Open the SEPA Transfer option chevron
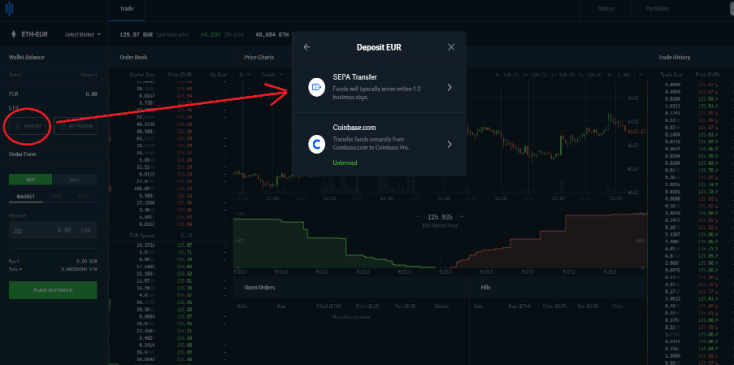Viewport: 734px width, 365px height. click(x=449, y=87)
